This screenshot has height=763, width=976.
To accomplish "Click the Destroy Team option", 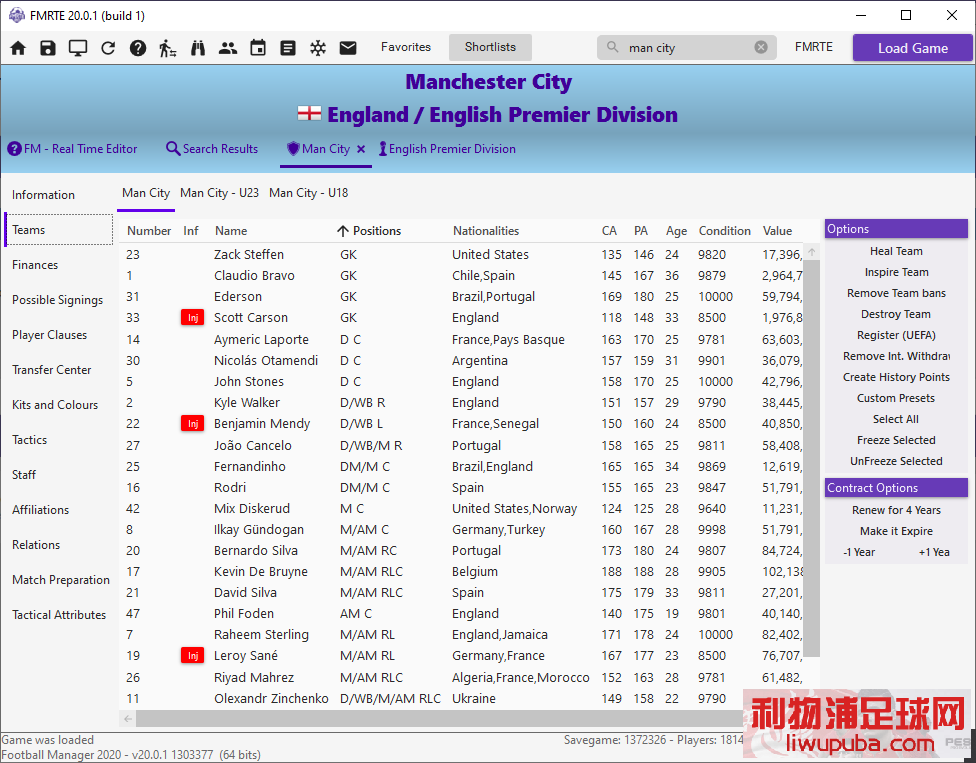I will click(896, 314).
